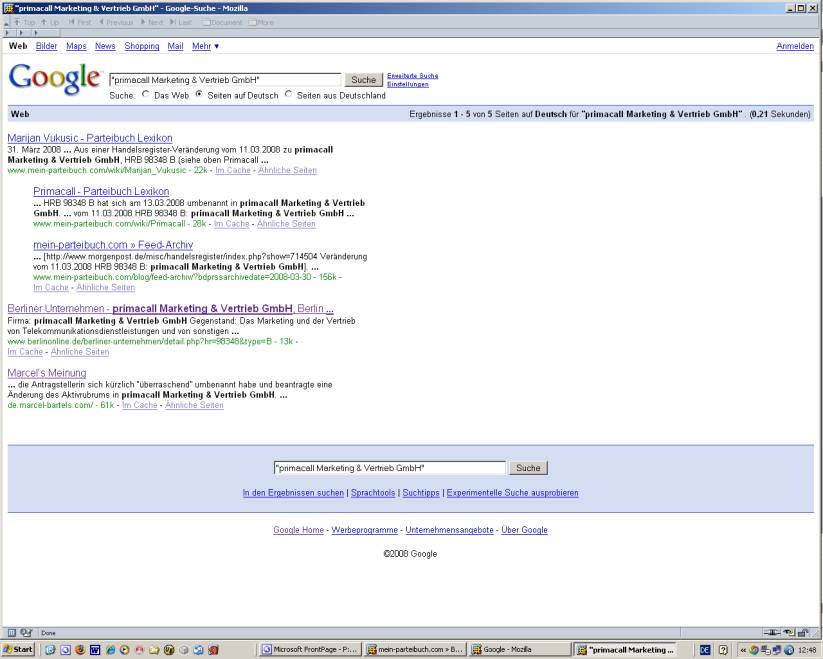The width and height of the screenshot is (823, 659).
Task: Open 'Im Cache' for the Primacall wiki result
Action: pyautogui.click(x=231, y=224)
